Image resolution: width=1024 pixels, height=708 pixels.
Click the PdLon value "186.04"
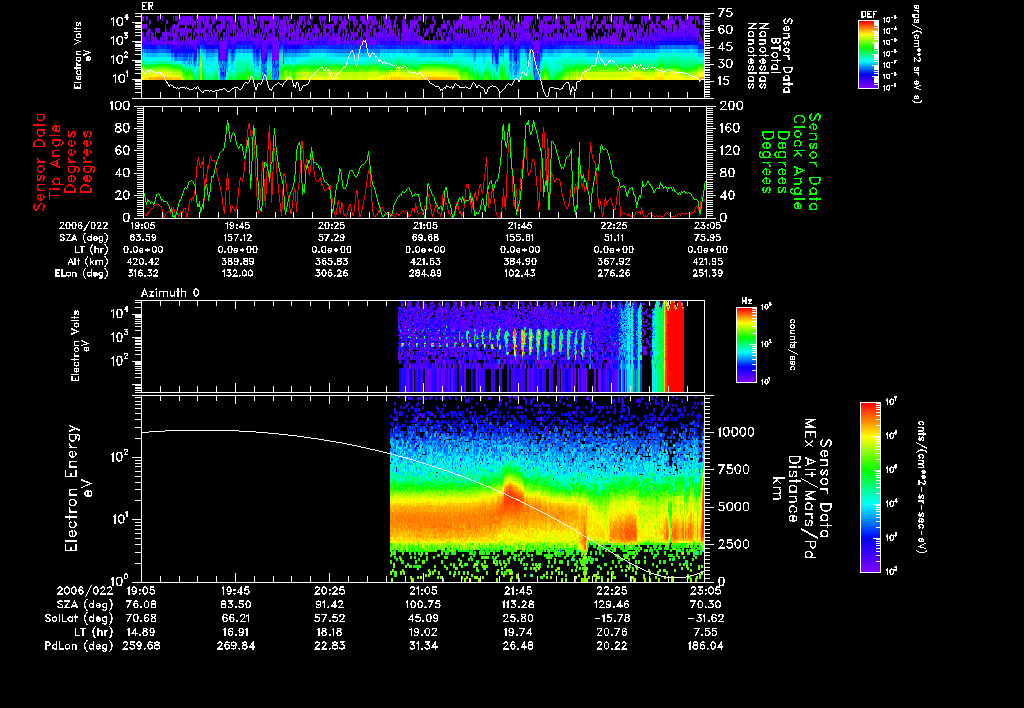click(706, 645)
